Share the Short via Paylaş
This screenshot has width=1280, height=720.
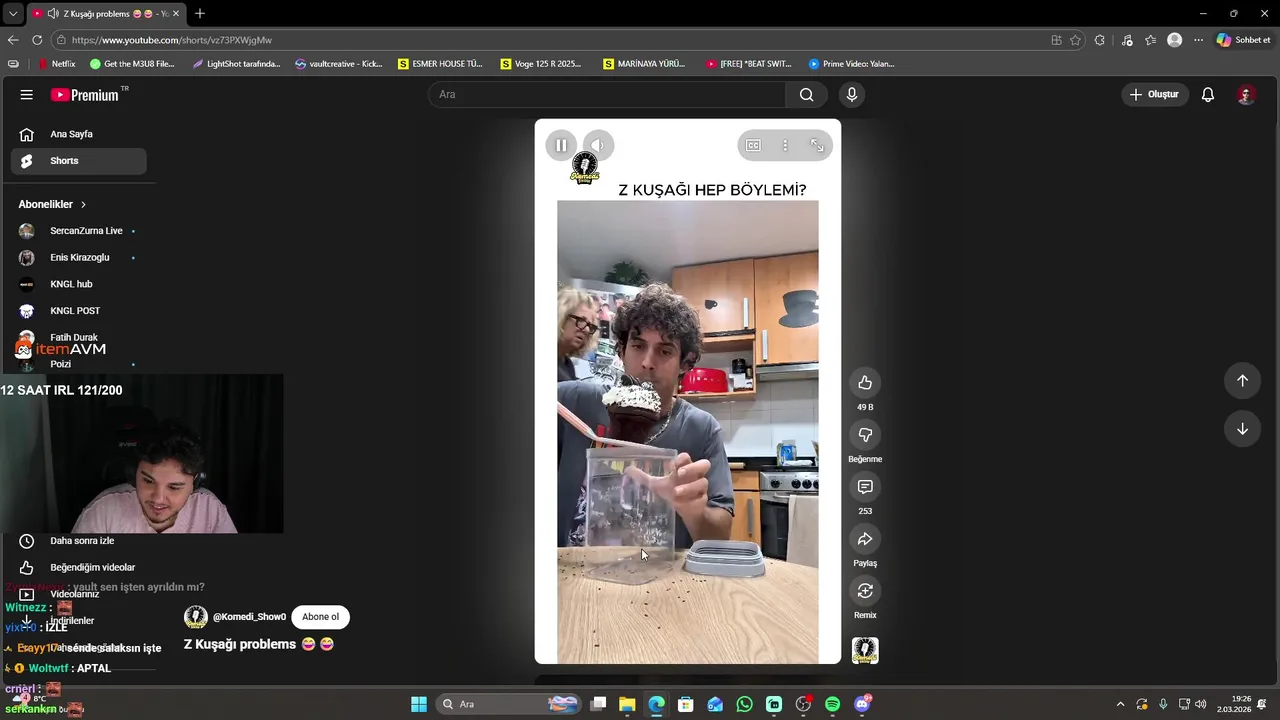865,539
